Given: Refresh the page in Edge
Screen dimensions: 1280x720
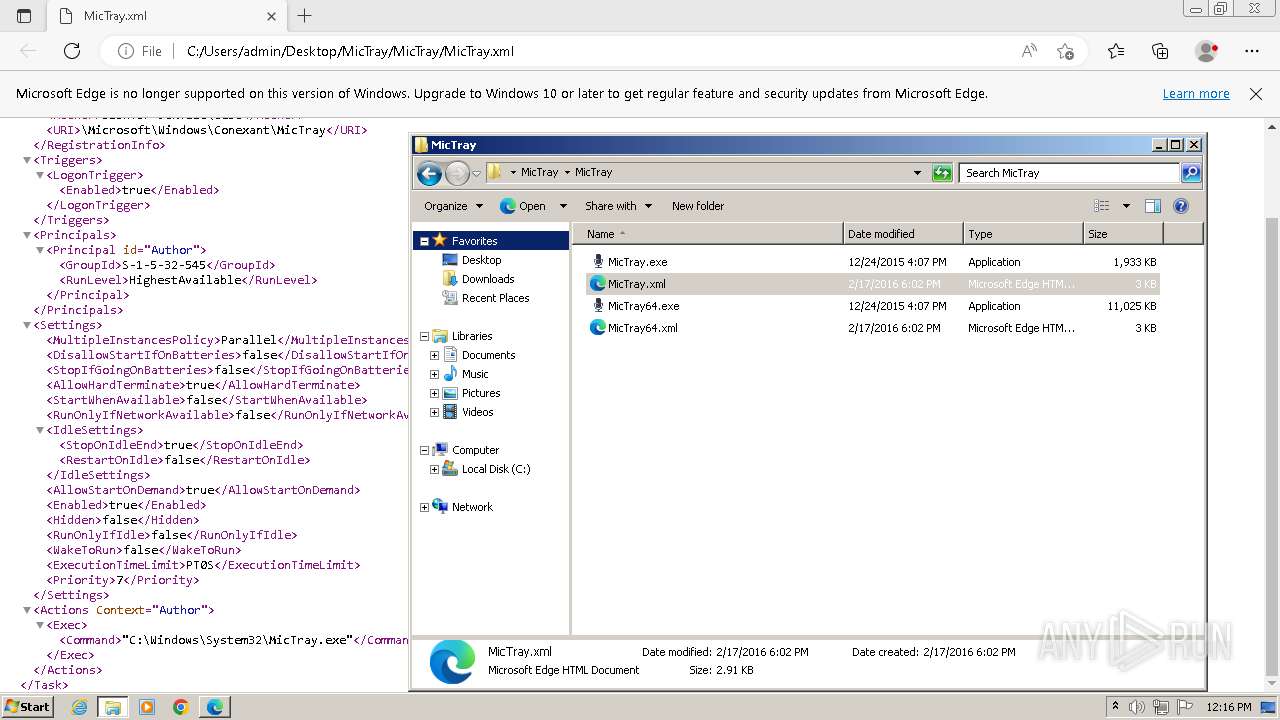Looking at the screenshot, I should point(72,51).
